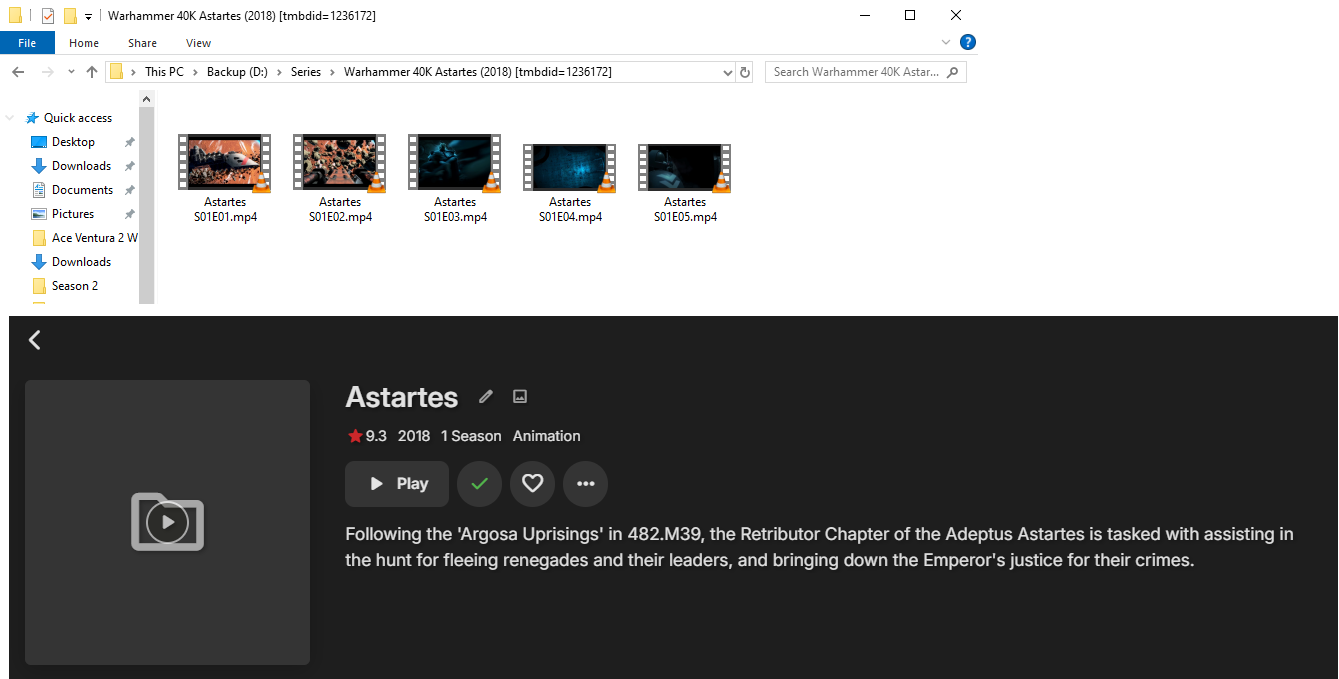
Task: Click the Play button
Action: tap(397, 484)
